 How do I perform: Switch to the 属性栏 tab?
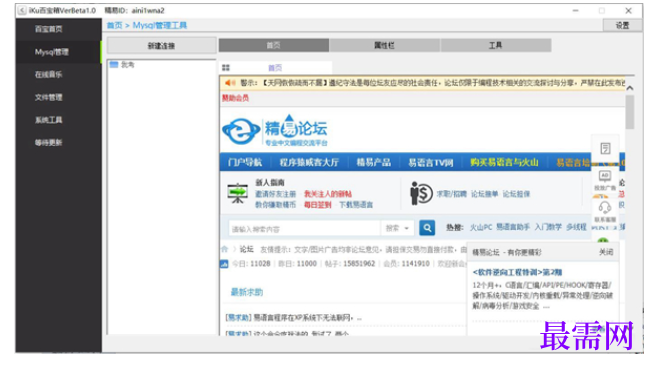[384, 45]
